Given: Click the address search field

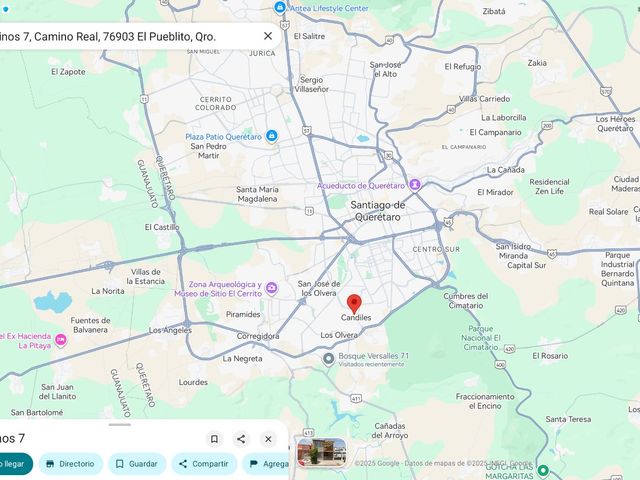Looking at the screenshot, I should 137,36.
